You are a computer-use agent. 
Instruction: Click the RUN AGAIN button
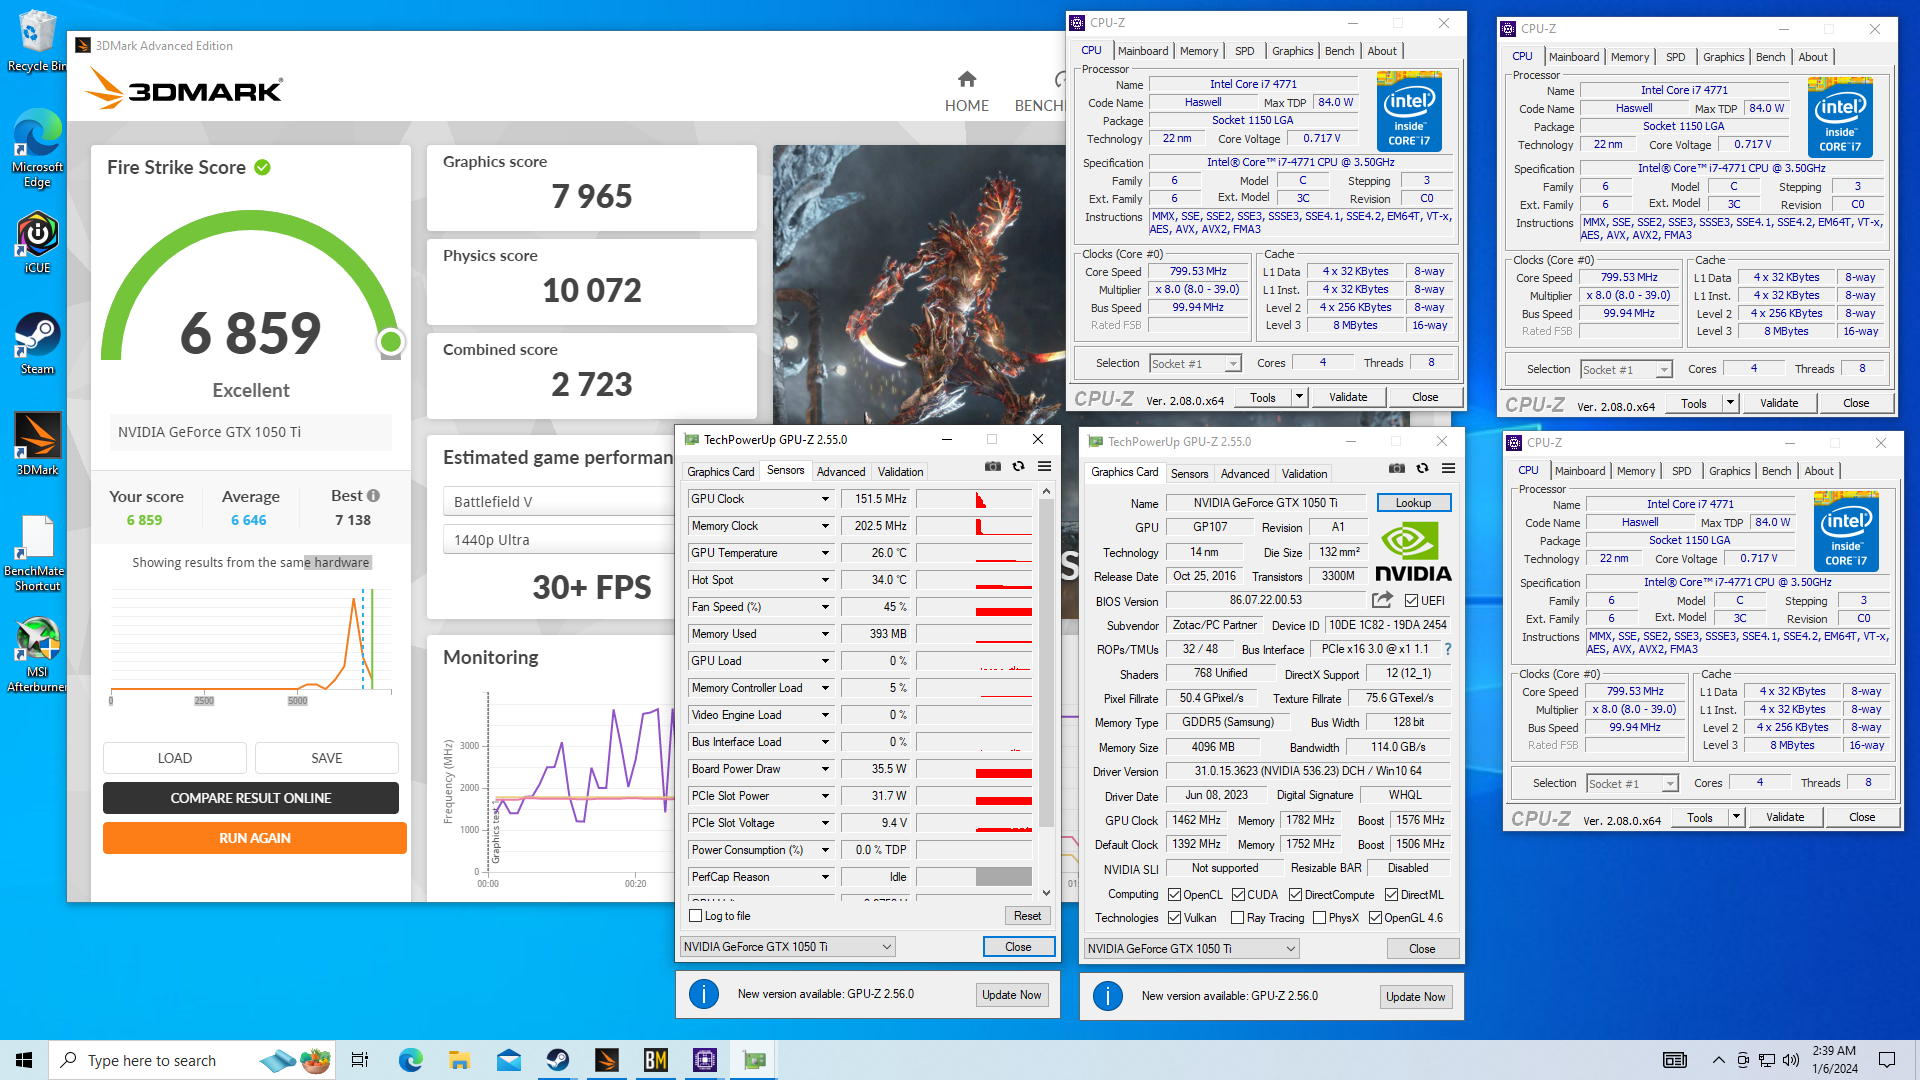point(255,838)
